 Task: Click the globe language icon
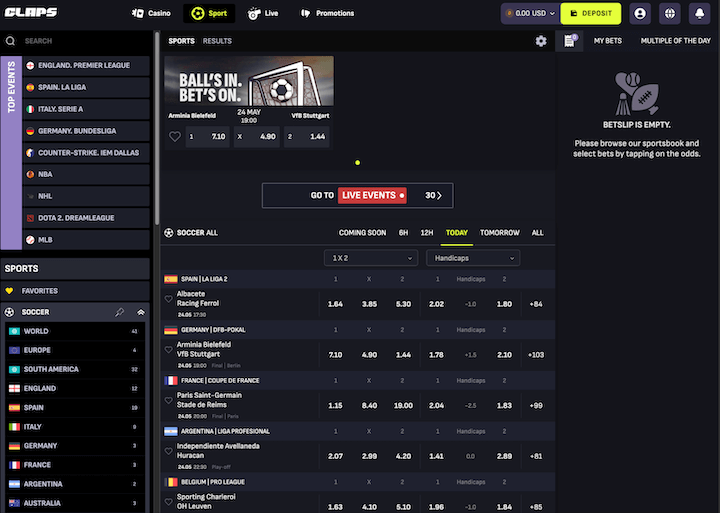(670, 13)
